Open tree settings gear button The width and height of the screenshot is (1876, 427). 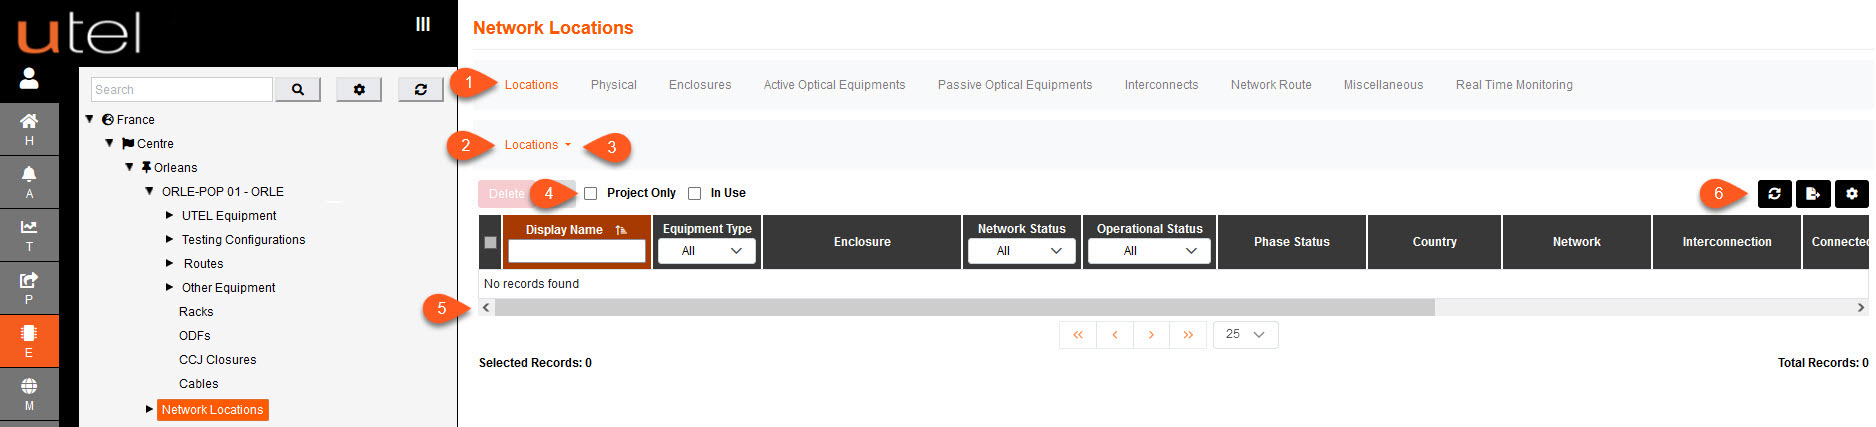pos(359,89)
